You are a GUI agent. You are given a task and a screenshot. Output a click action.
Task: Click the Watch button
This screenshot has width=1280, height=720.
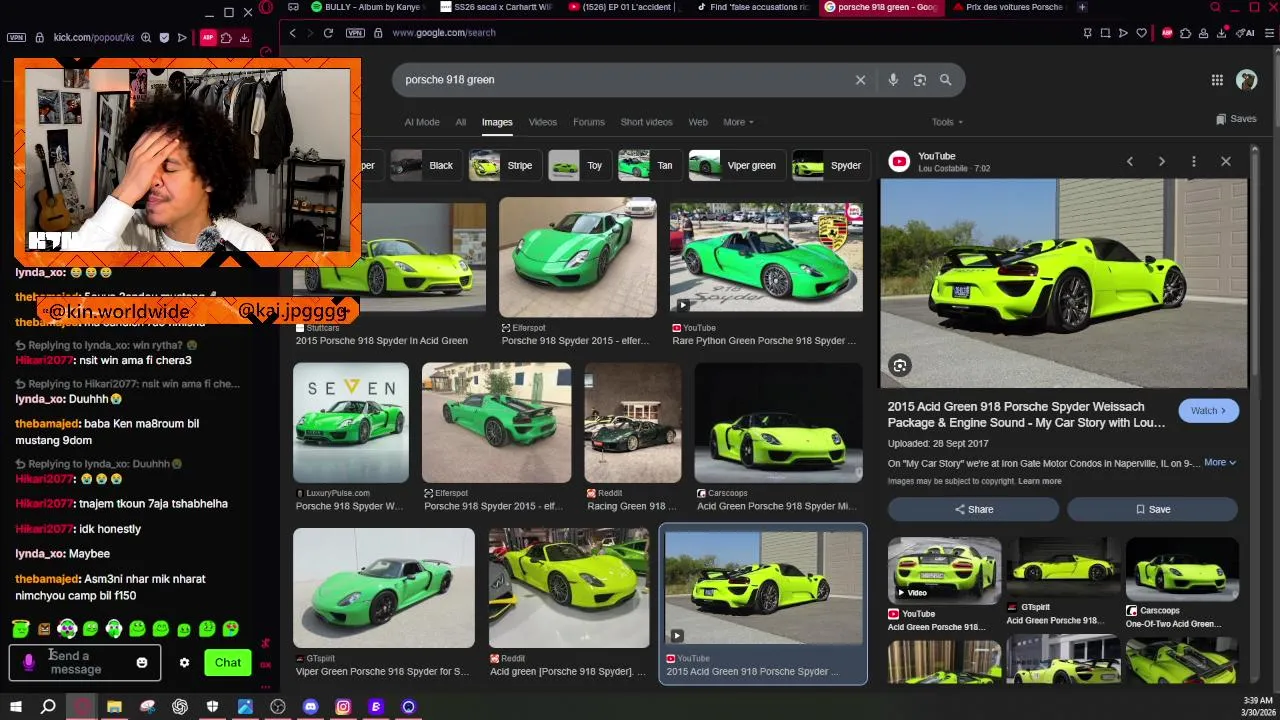pyautogui.click(x=1208, y=411)
